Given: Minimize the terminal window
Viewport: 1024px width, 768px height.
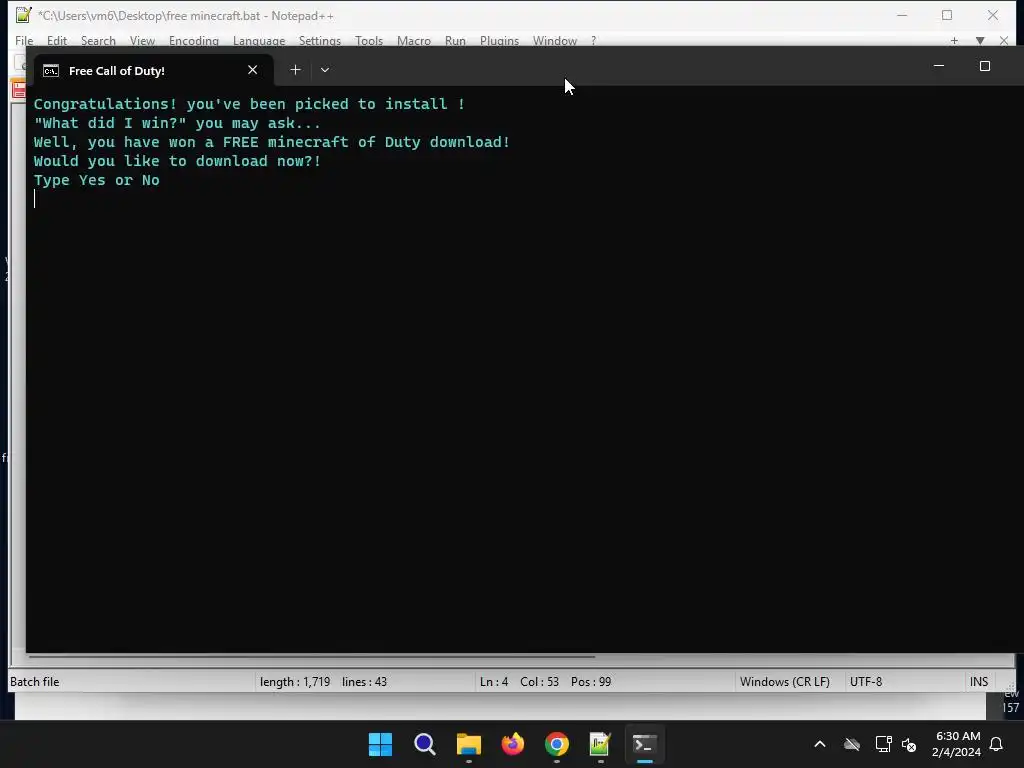Looking at the screenshot, I should tap(939, 66).
